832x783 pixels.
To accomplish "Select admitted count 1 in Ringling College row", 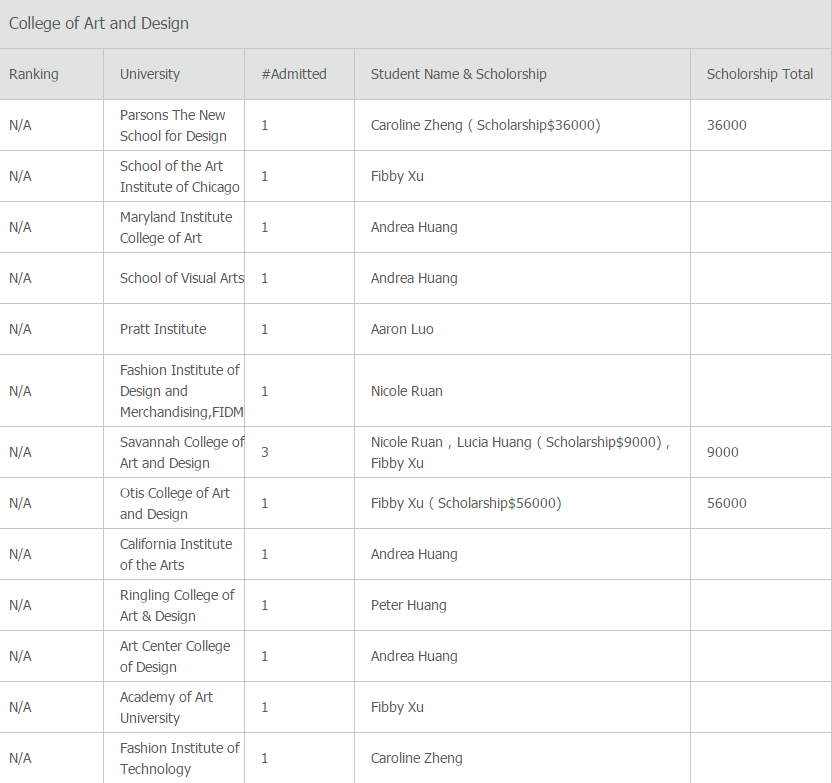I will pos(265,605).
